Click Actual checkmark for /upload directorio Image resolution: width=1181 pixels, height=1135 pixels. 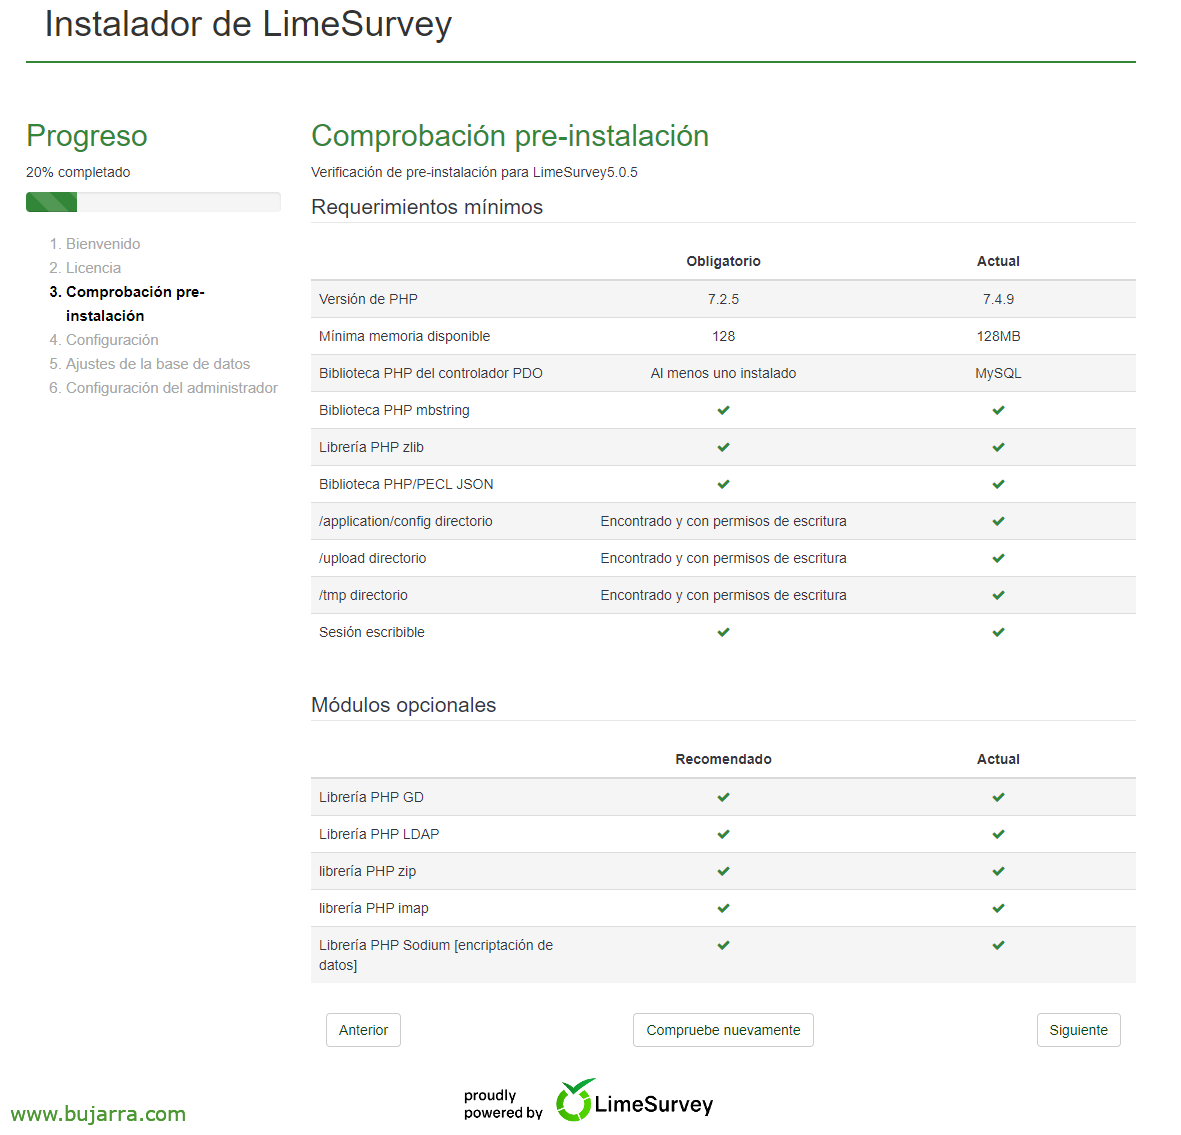998,558
